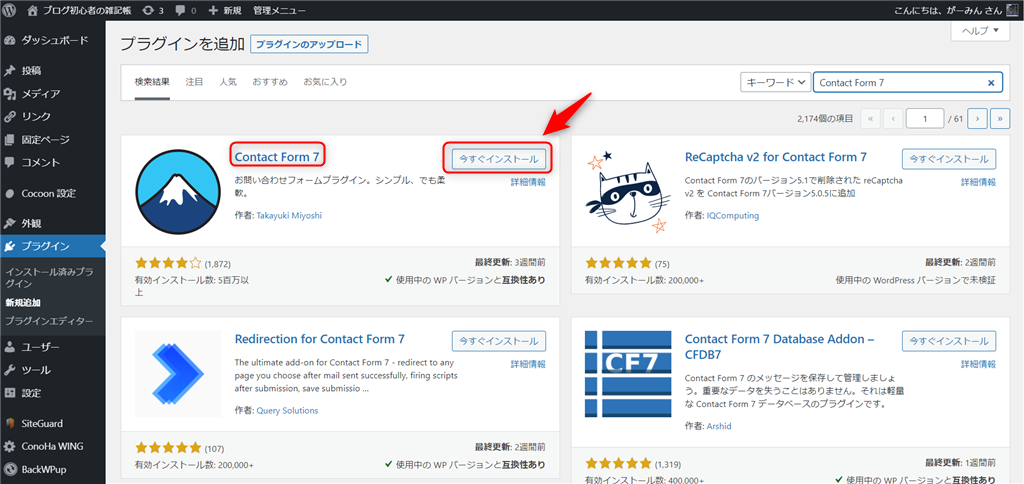Open the comments bubble in admin bar
The image size is (1024, 484).
pos(185,10)
